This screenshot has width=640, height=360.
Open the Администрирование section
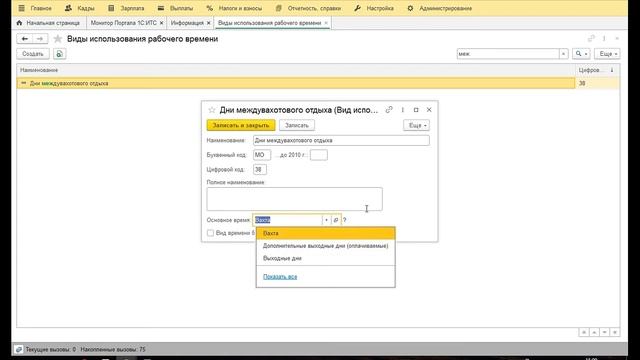pyautogui.click(x=440, y=8)
